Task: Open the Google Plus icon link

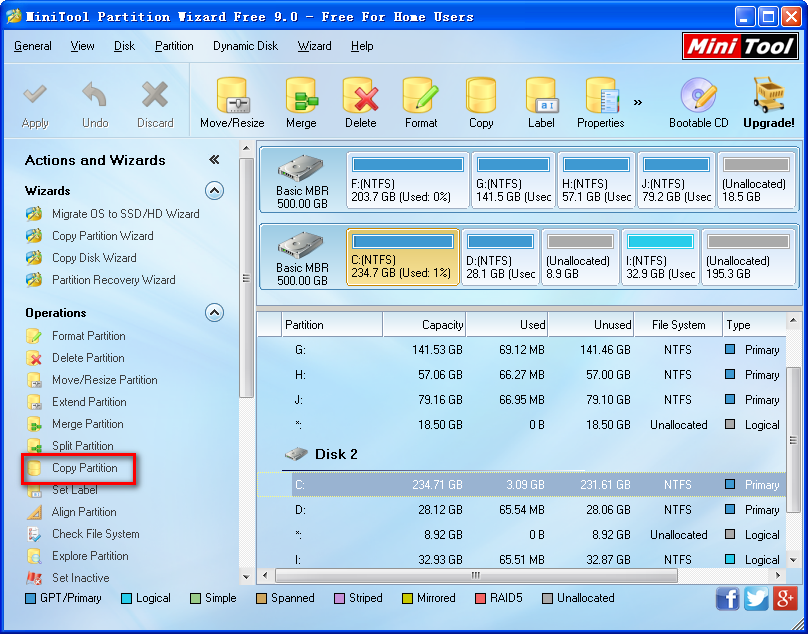Action: coord(785,599)
